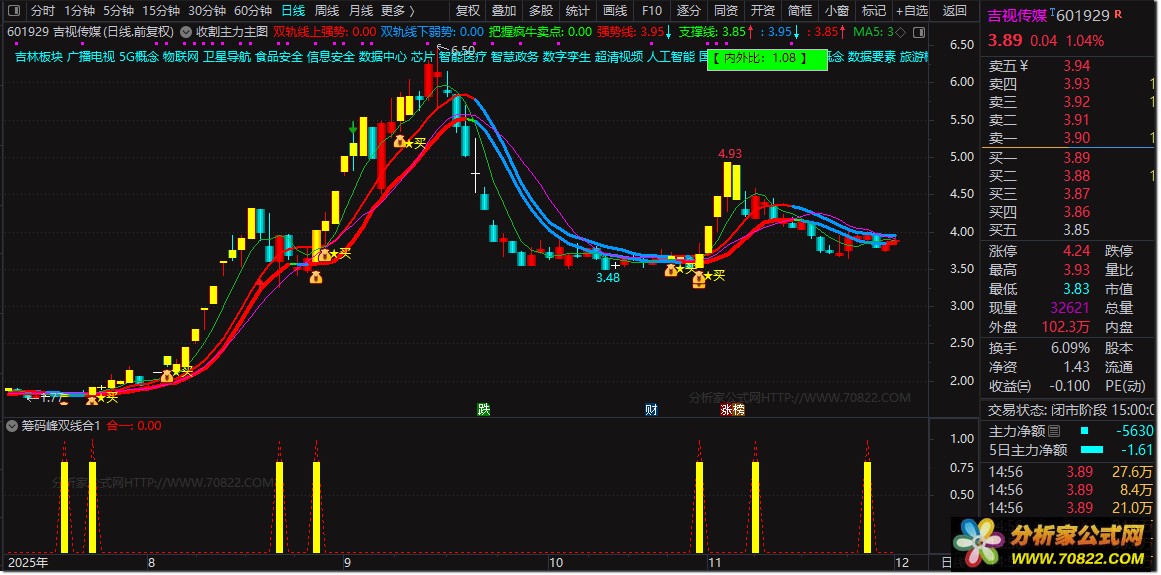
Task: Select the 15分钟 period tab
Action: point(161,11)
